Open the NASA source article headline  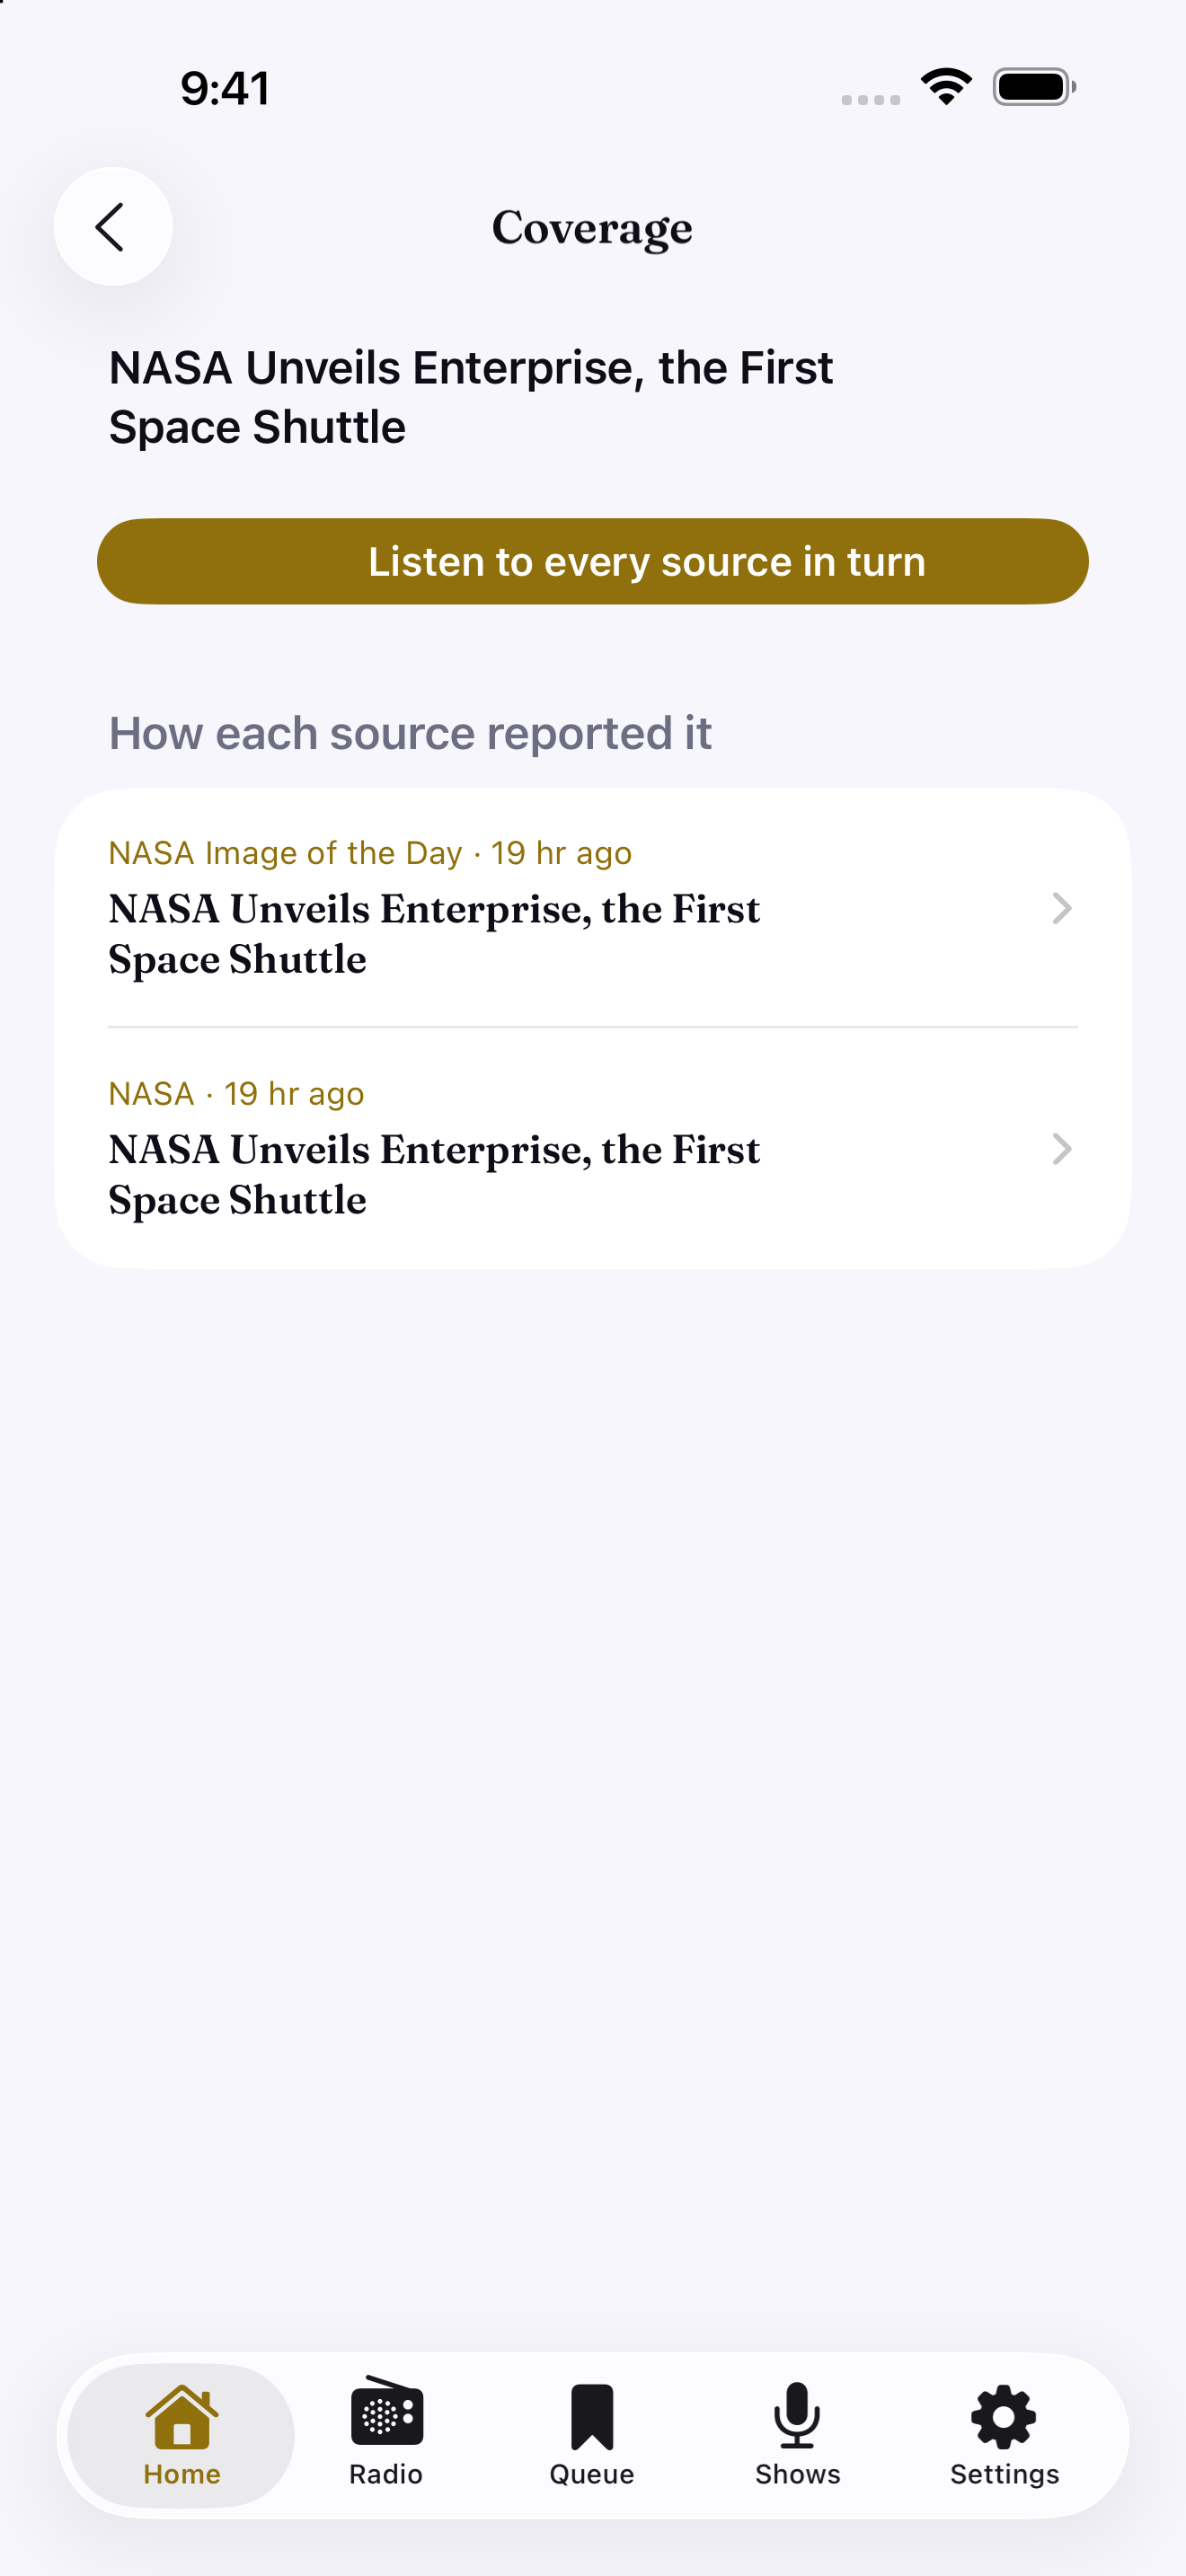434,1174
